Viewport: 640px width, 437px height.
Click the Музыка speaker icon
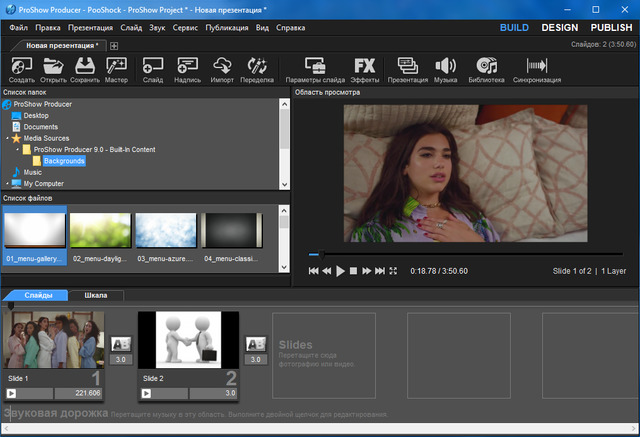click(445, 67)
